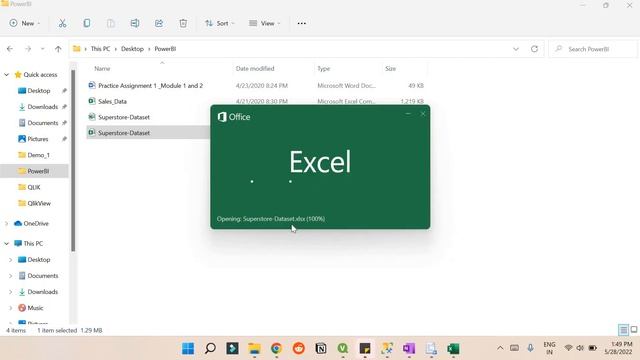Open File Explorer from the taskbar
Image resolution: width=640 pixels, height=360 pixels.
pos(255,349)
